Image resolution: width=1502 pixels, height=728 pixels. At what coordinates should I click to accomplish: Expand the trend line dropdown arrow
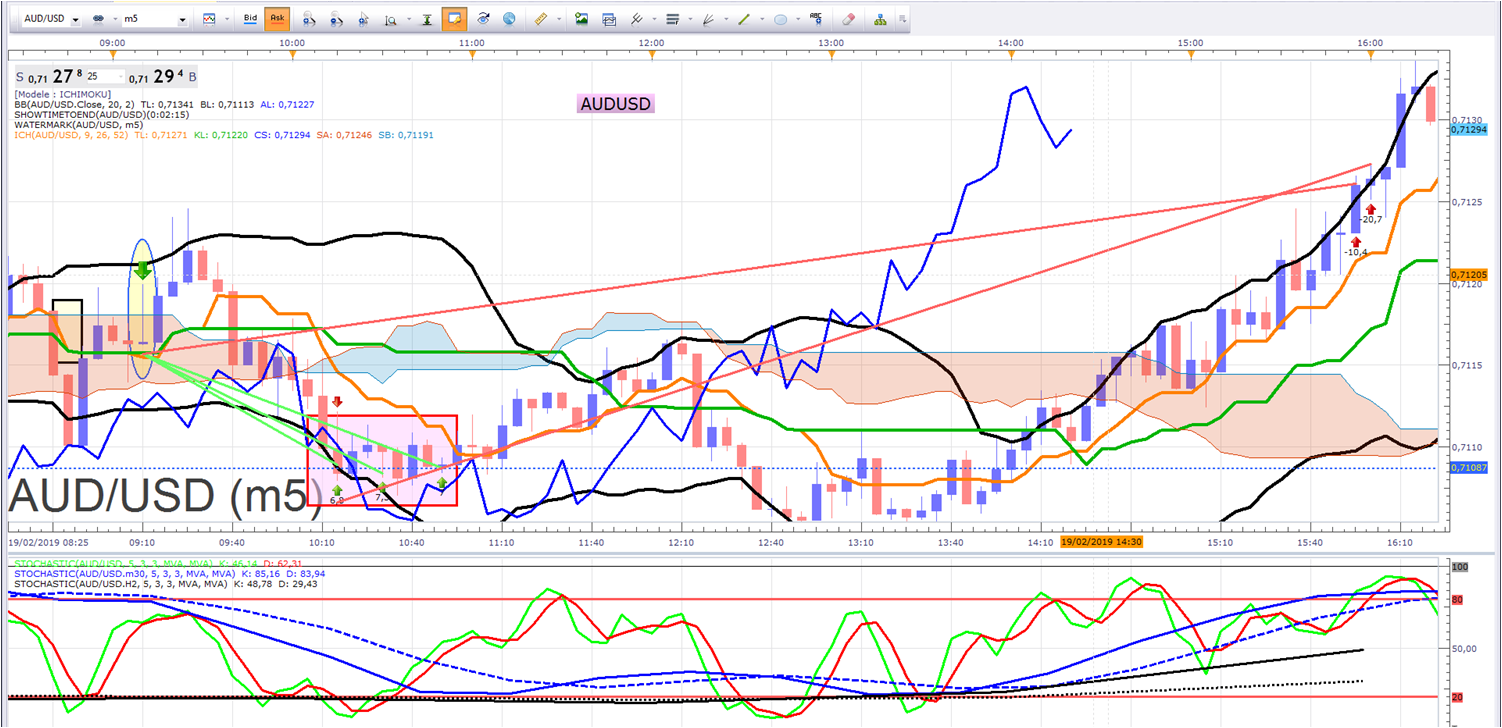click(761, 19)
